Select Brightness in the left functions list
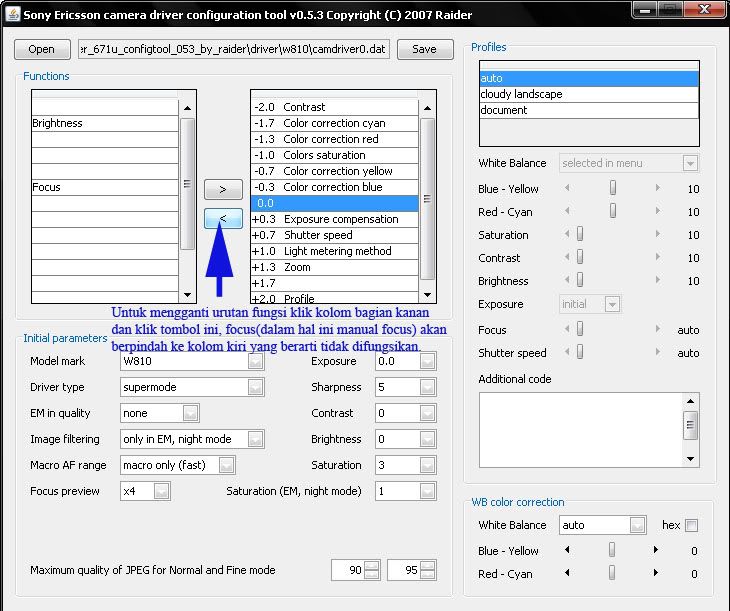This screenshot has height=611, width=730. [x=105, y=123]
